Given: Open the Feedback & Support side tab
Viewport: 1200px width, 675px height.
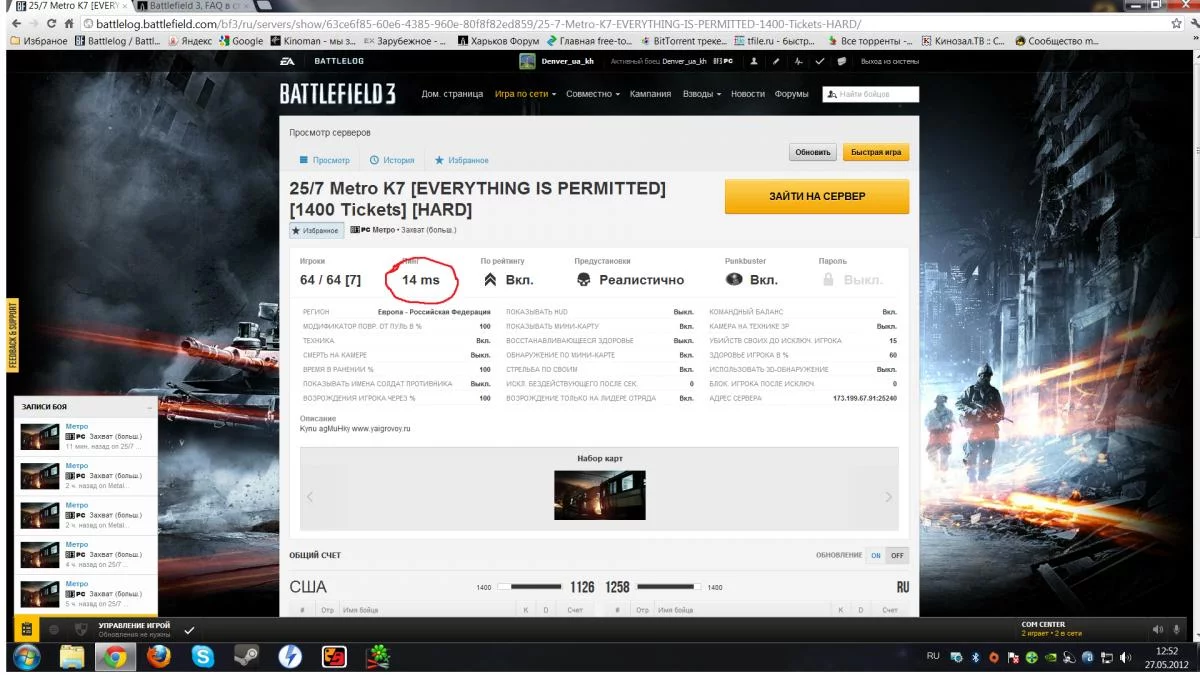Looking at the screenshot, I should point(13,335).
